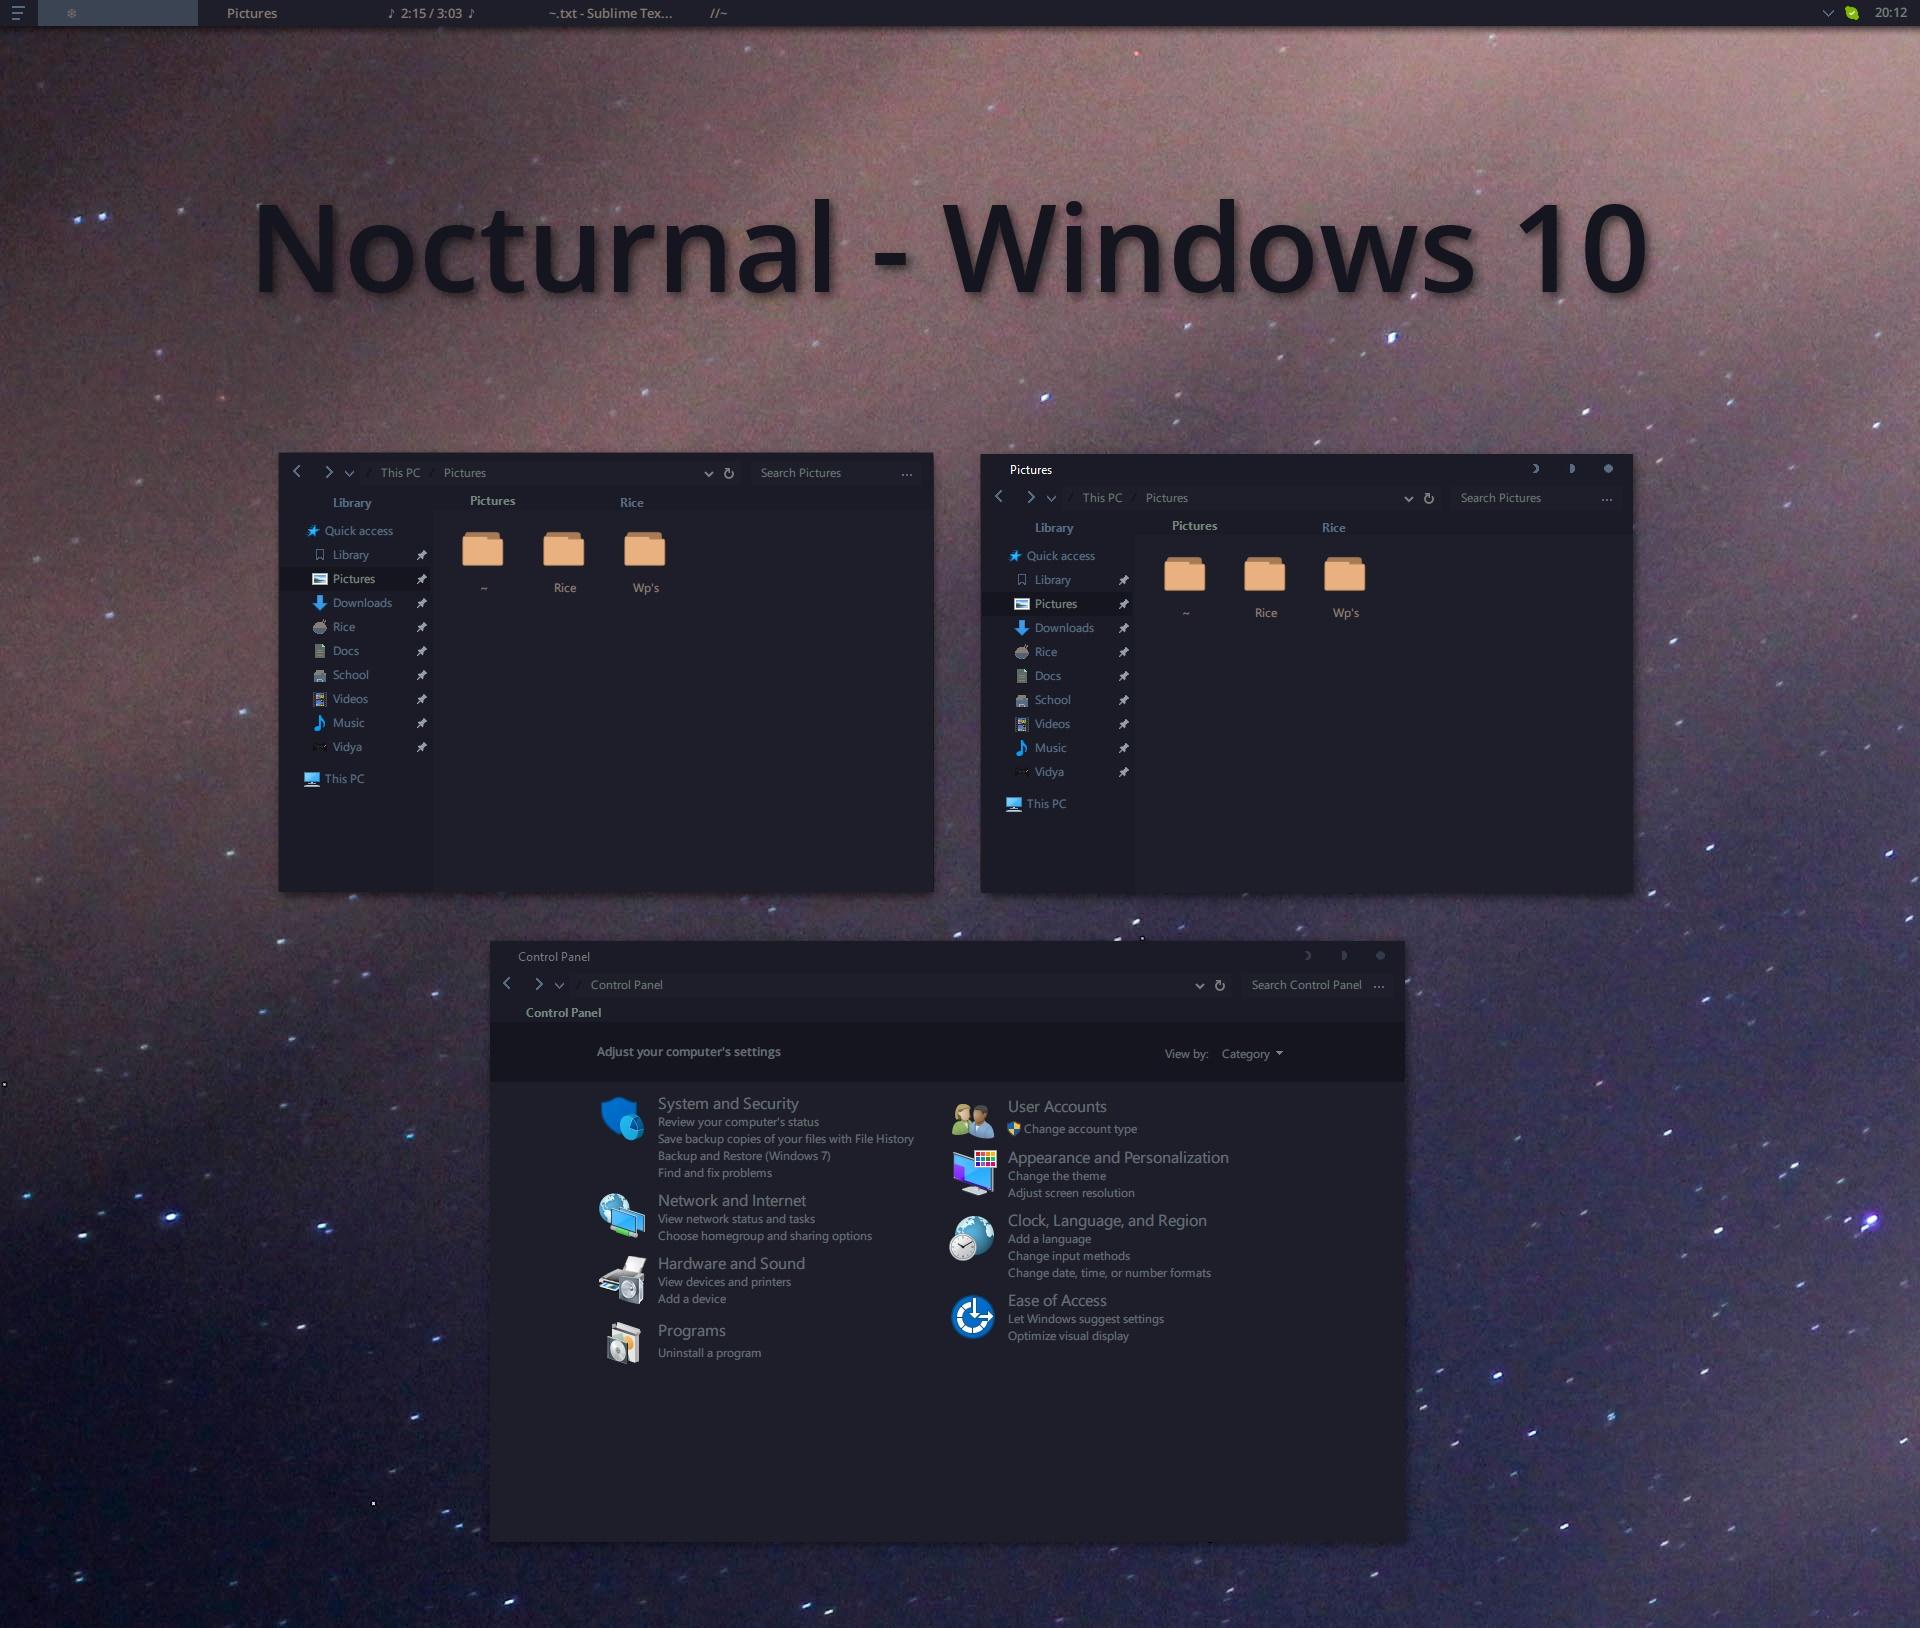Image resolution: width=1920 pixels, height=1628 pixels.
Task: Expand the This PC tree item
Action: [300, 778]
